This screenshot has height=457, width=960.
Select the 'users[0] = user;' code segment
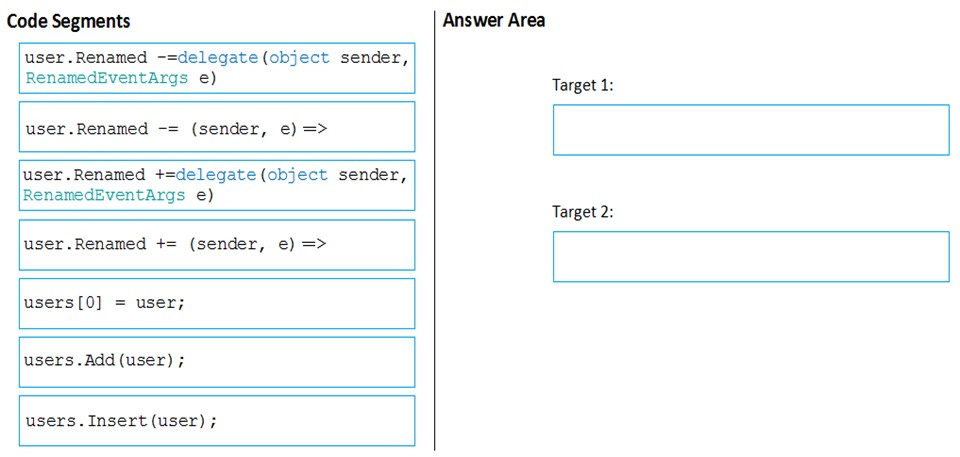point(217,303)
